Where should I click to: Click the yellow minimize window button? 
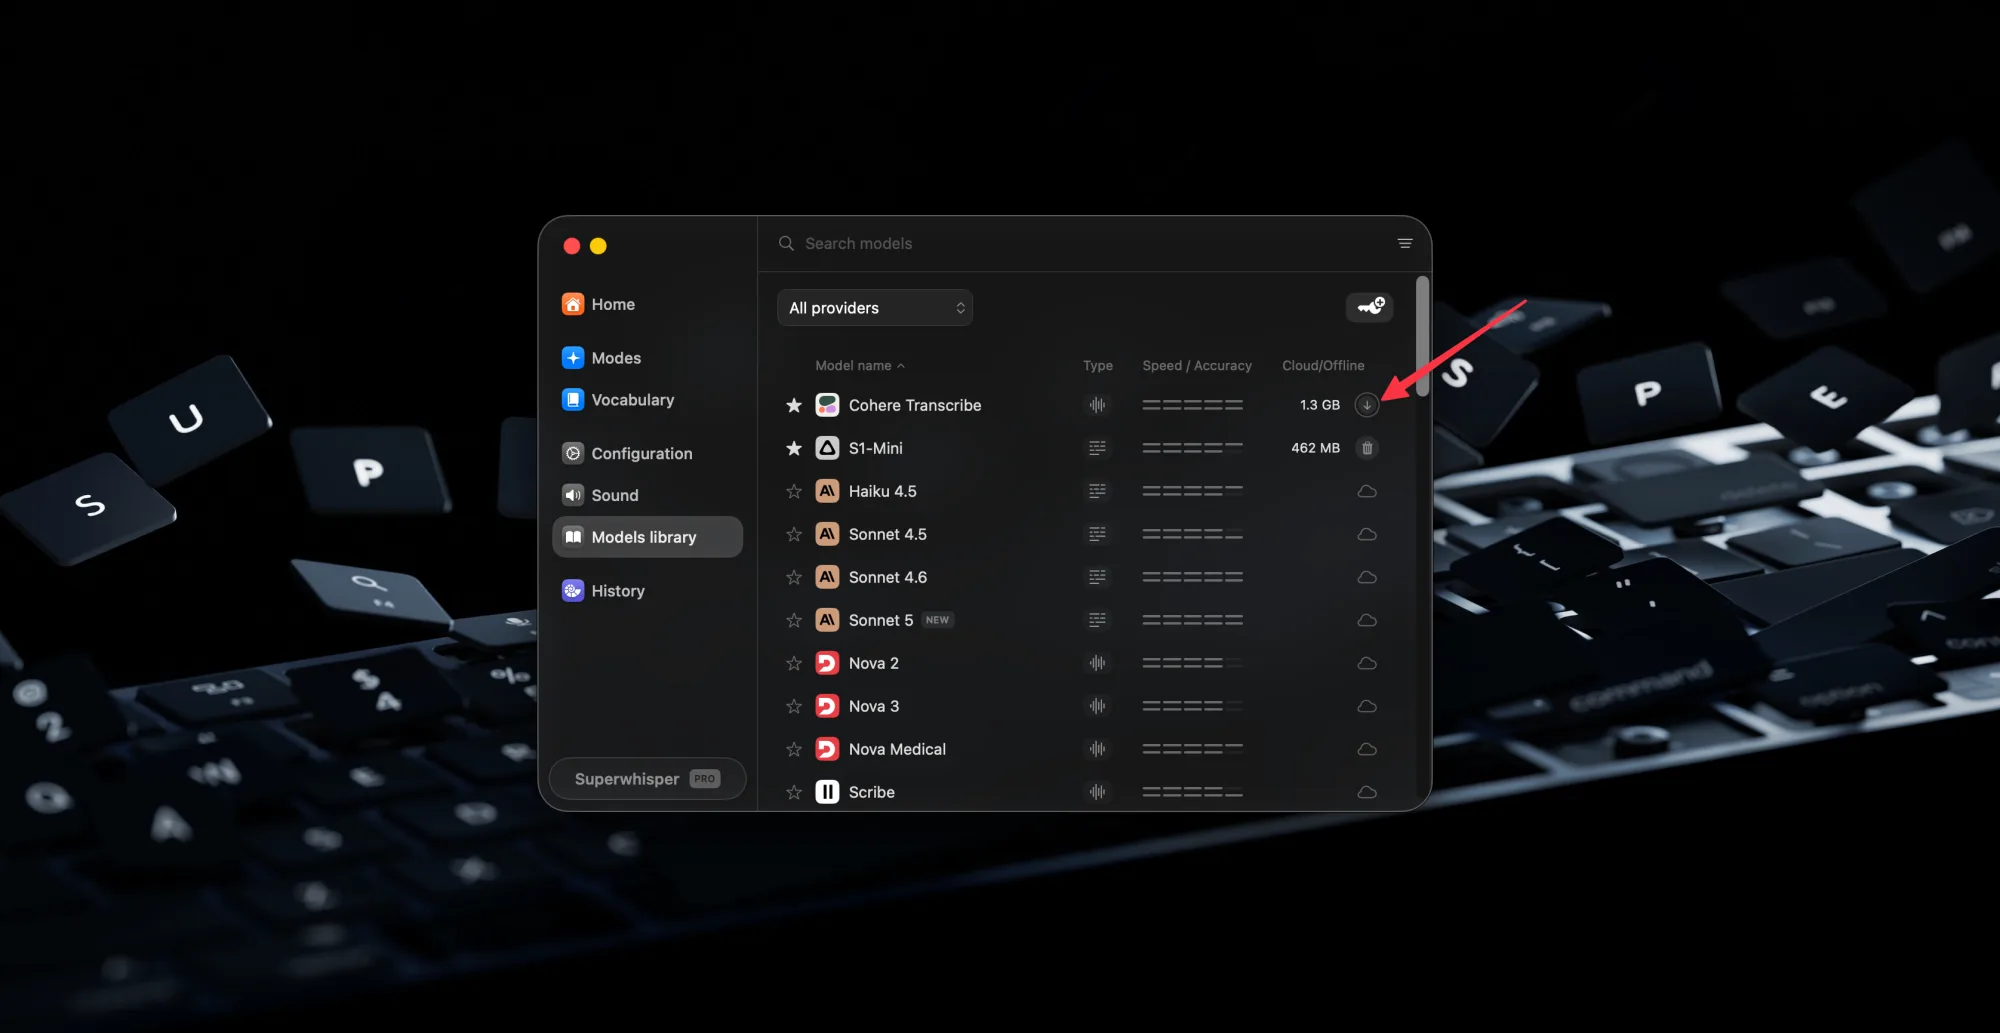598,246
